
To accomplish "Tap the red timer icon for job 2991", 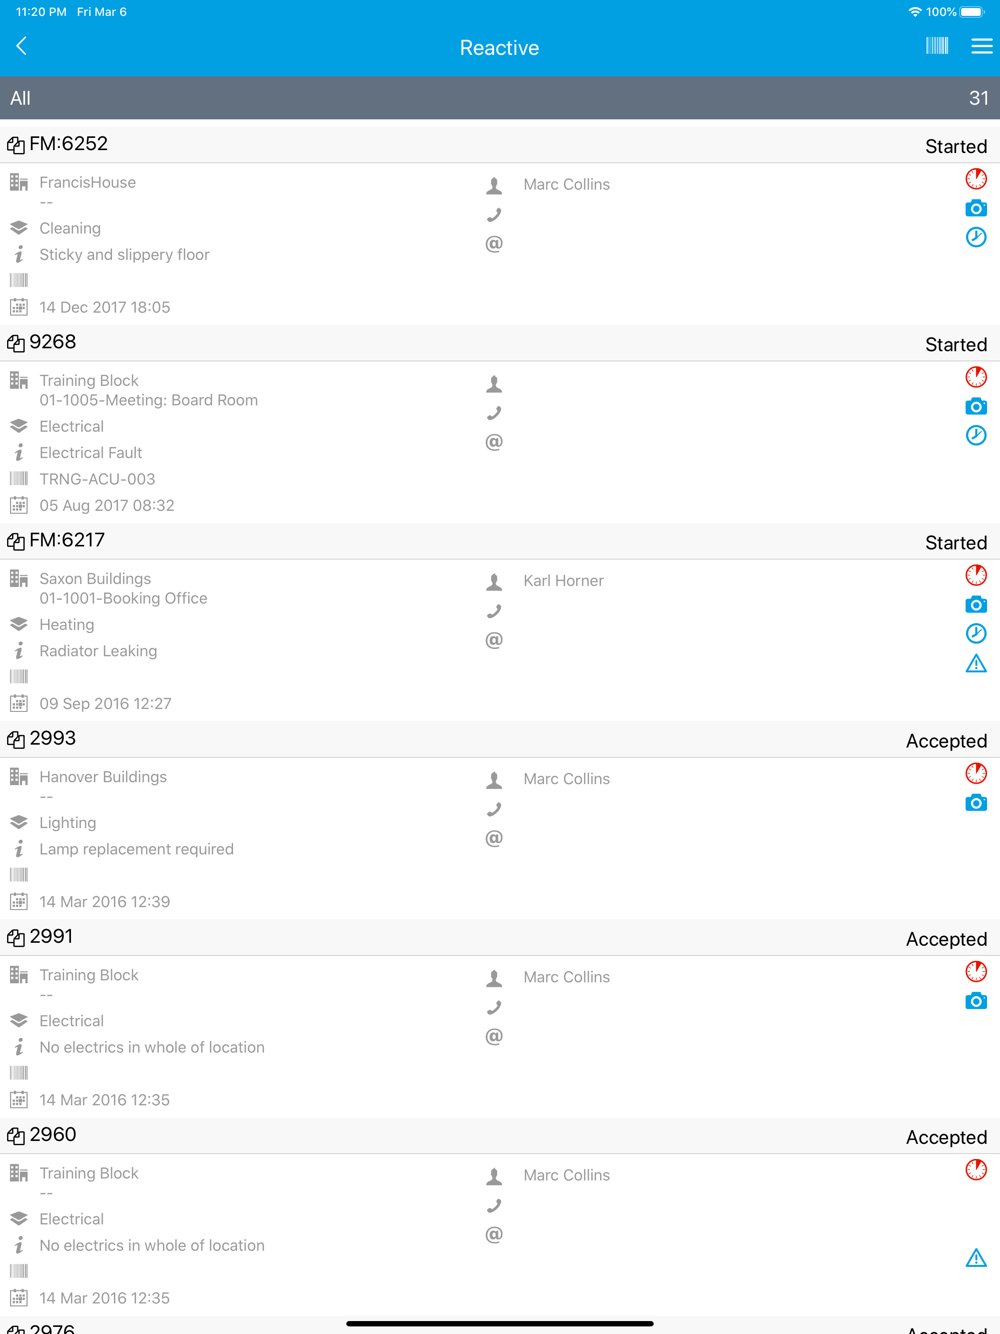I will (x=976, y=971).
